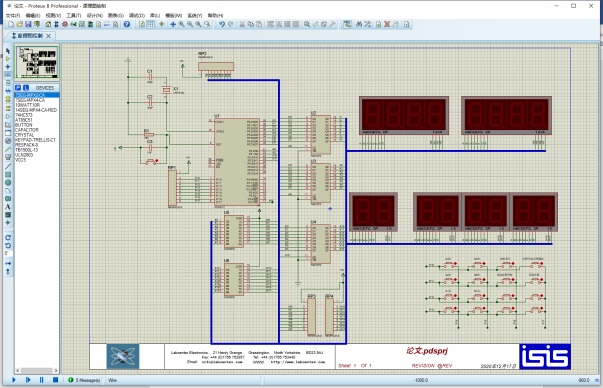Select AT89C51 in the devices list
Viewport: 603px width, 388px height.
24,120
